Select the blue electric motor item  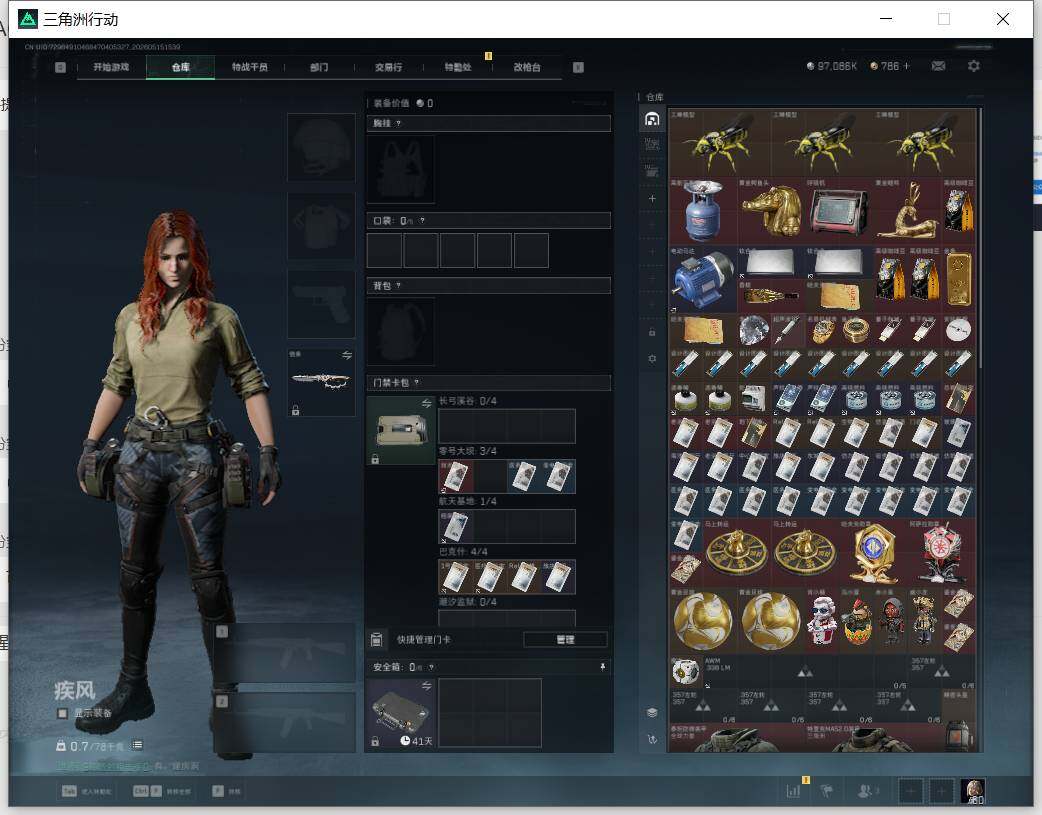click(x=703, y=279)
